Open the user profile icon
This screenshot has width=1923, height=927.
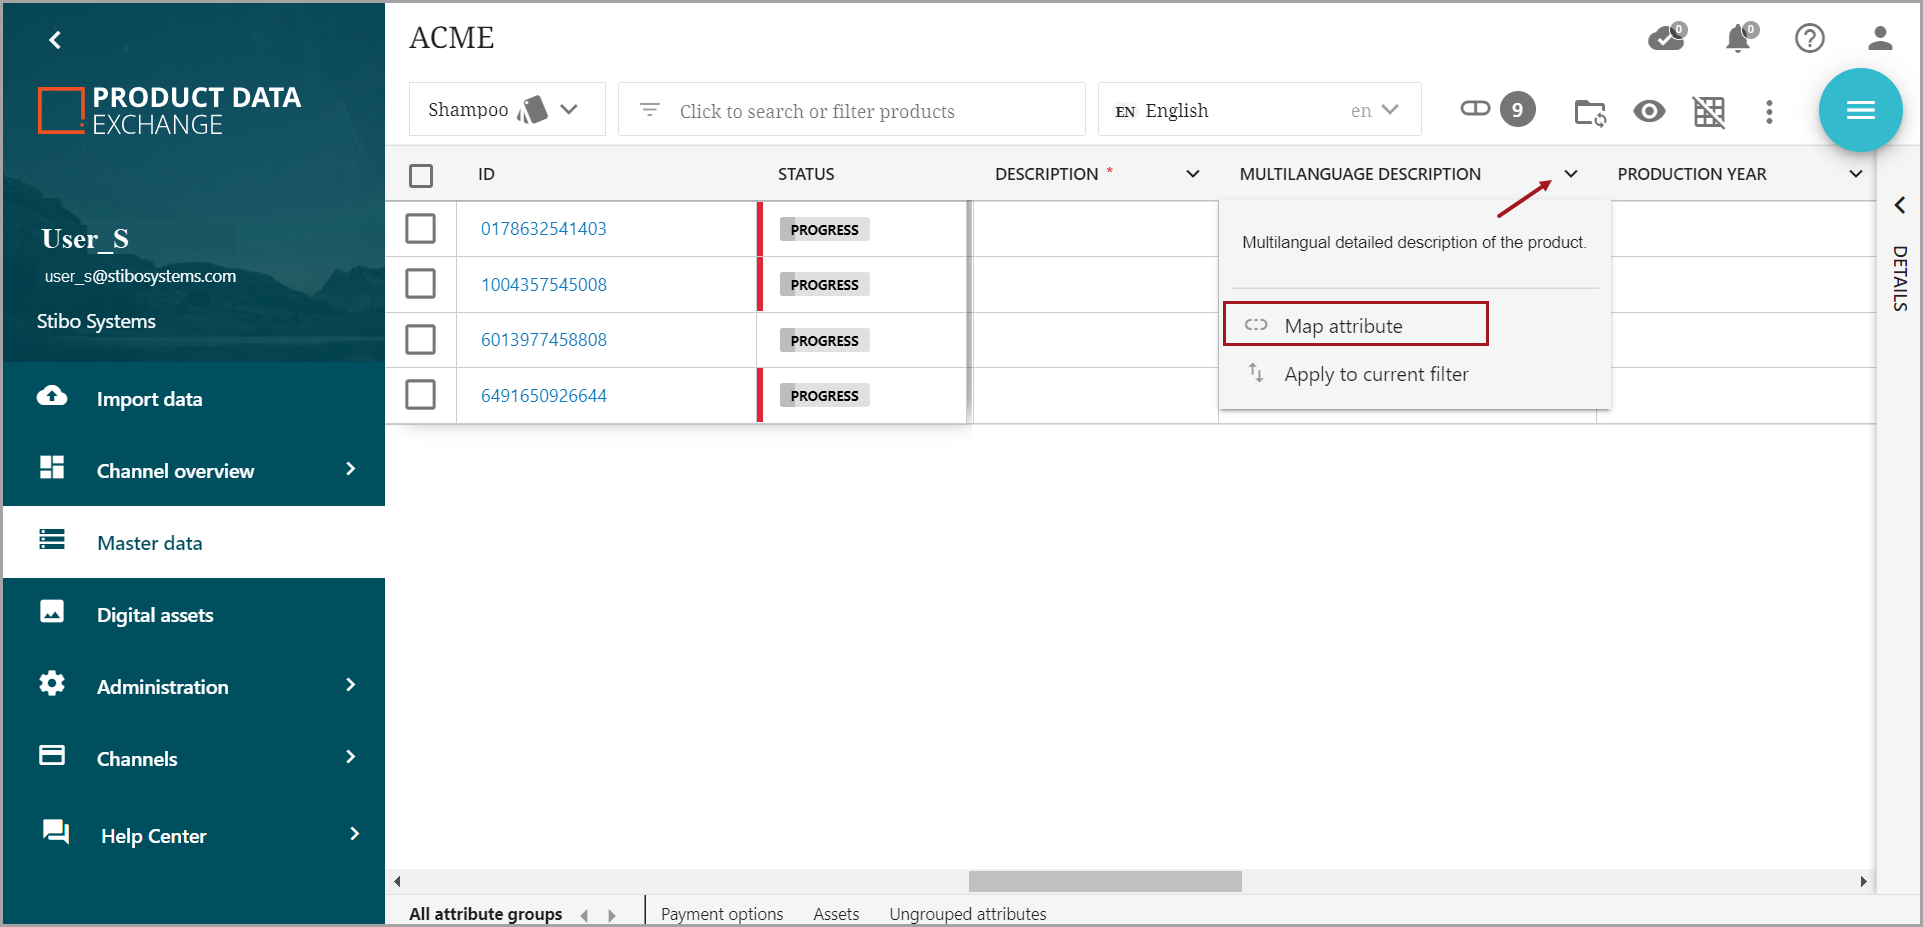coord(1879,38)
